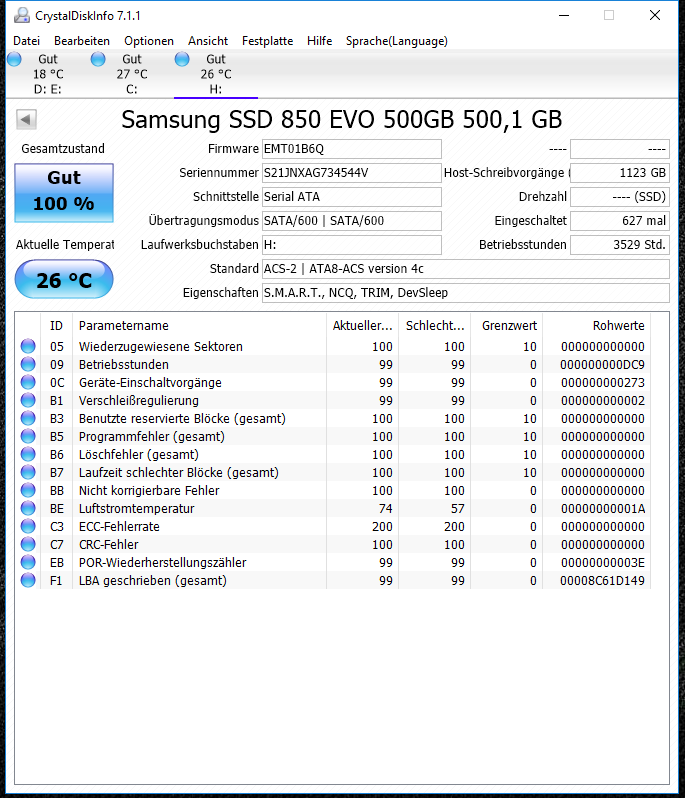This screenshot has height=799, width=687.
Task: Click status orb of Geräte-Einschaltvorgänge row
Action: coord(28,382)
